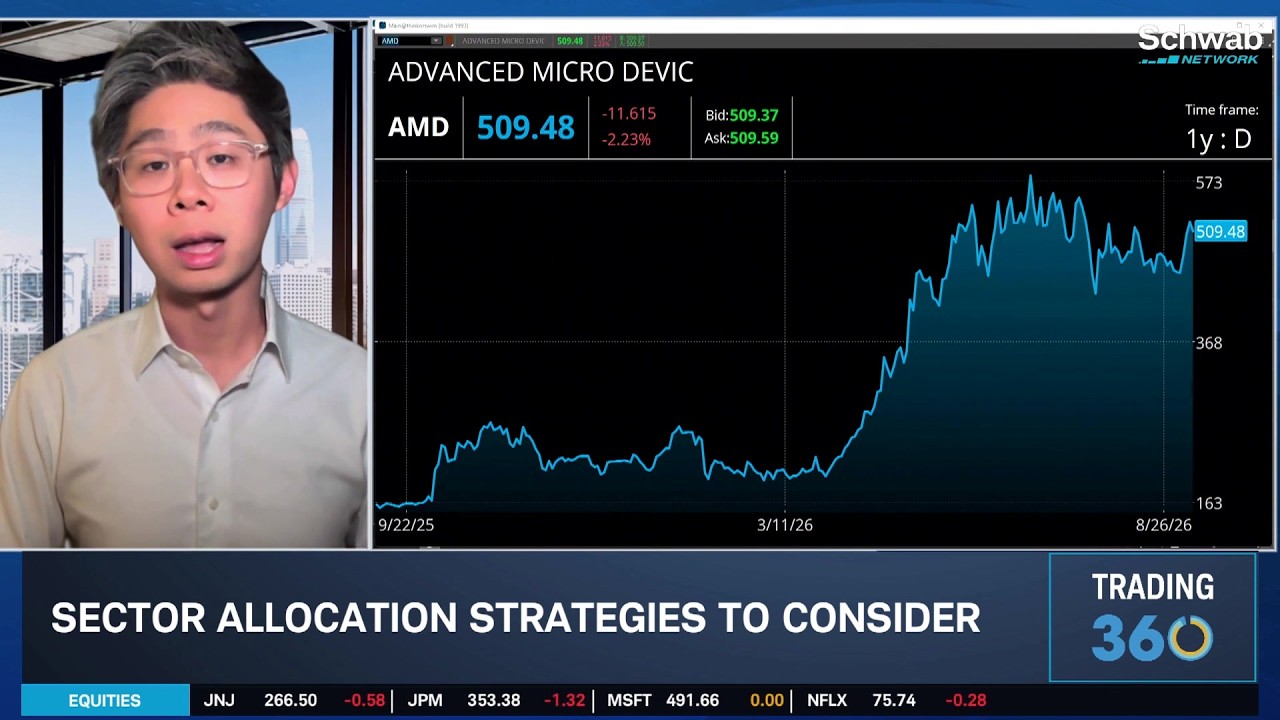Screen dimensions: 1280x720
Task: Click the JNJ symbol in the ticker
Action: 219,701
